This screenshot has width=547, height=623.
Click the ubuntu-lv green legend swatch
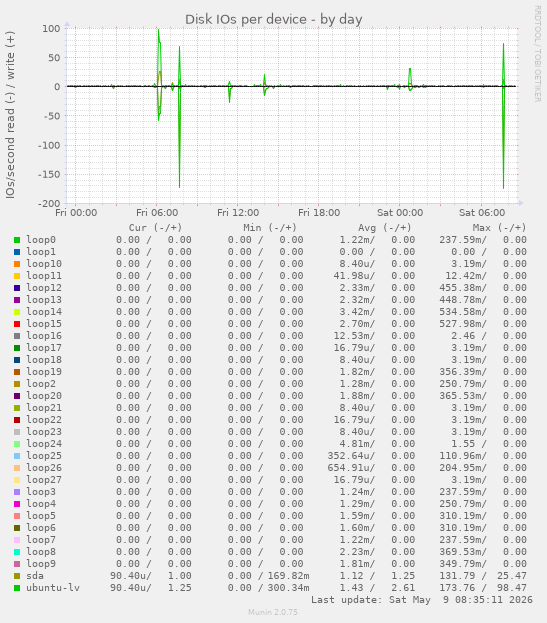(17, 588)
